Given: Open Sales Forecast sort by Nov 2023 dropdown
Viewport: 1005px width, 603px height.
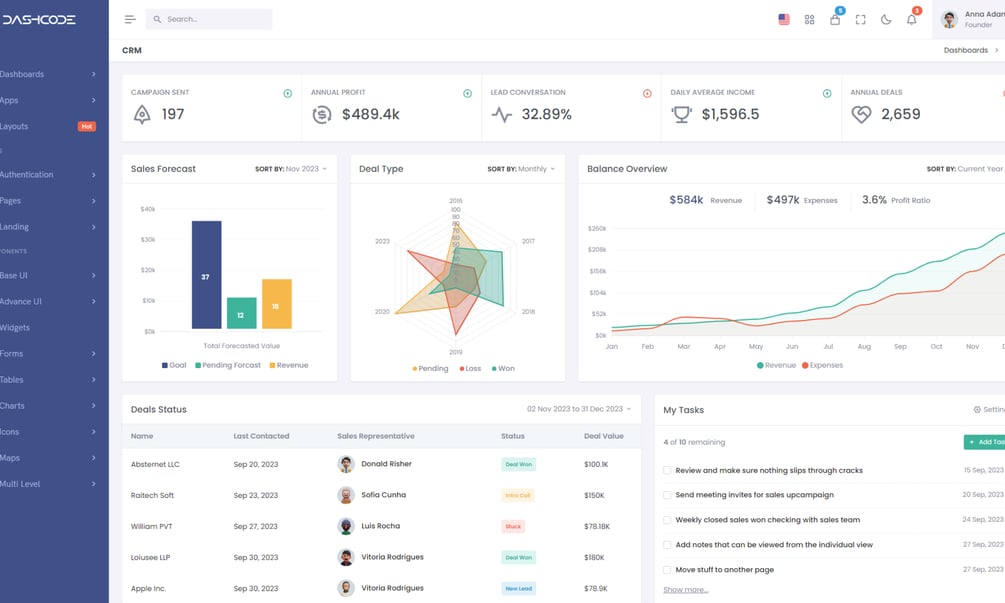Looking at the screenshot, I should [x=291, y=169].
